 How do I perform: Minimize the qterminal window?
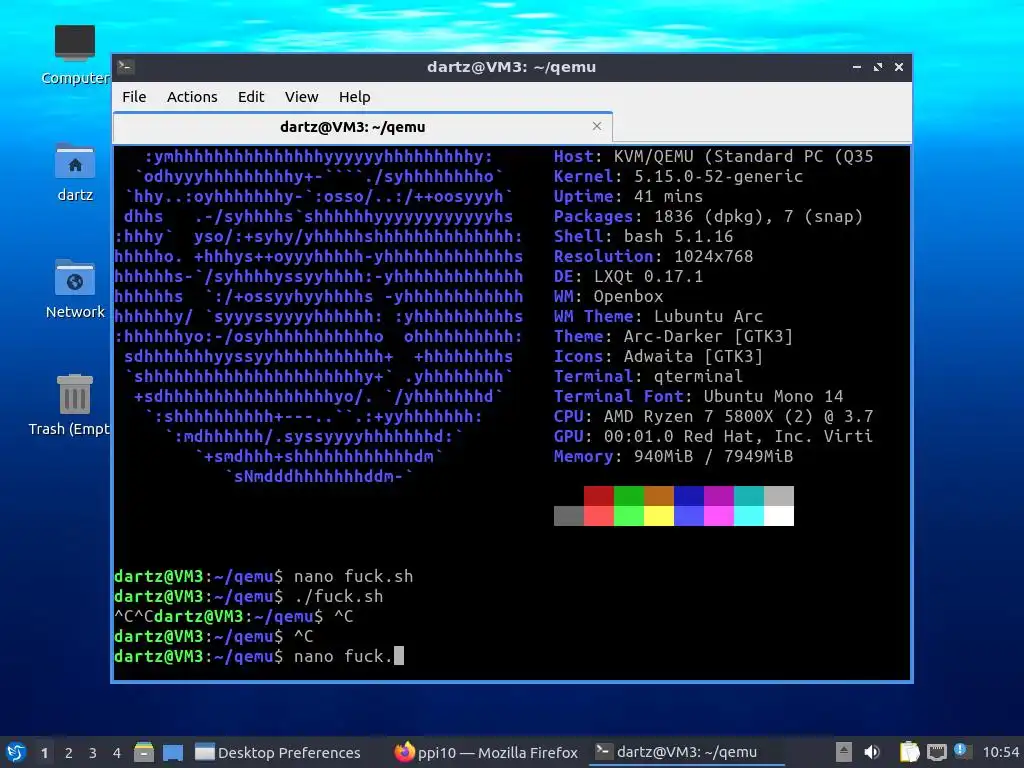point(857,67)
